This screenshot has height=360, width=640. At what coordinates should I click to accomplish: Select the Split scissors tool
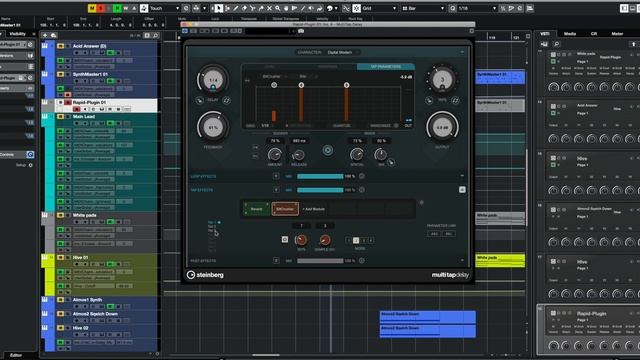tap(253, 8)
